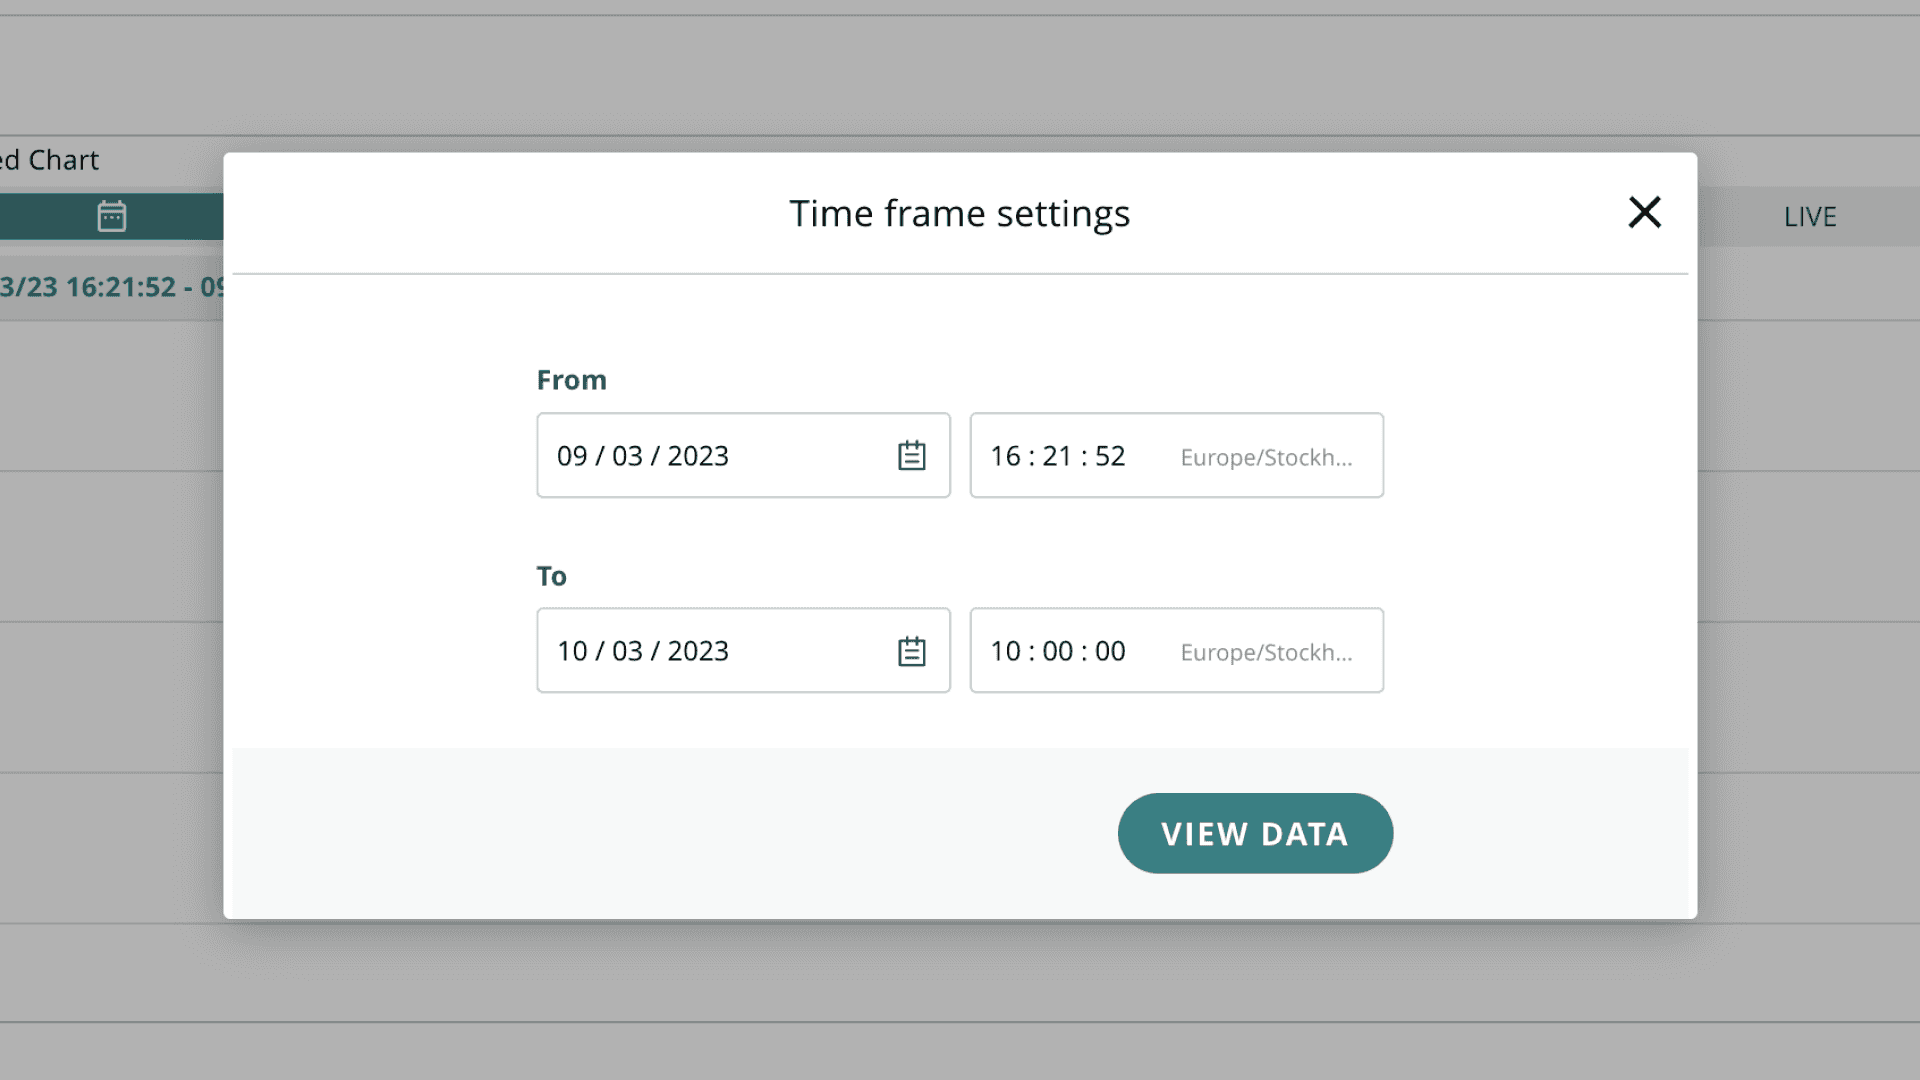1920x1080 pixels.
Task: Click the calendar icon in the chart toolbar
Action: pos(111,216)
